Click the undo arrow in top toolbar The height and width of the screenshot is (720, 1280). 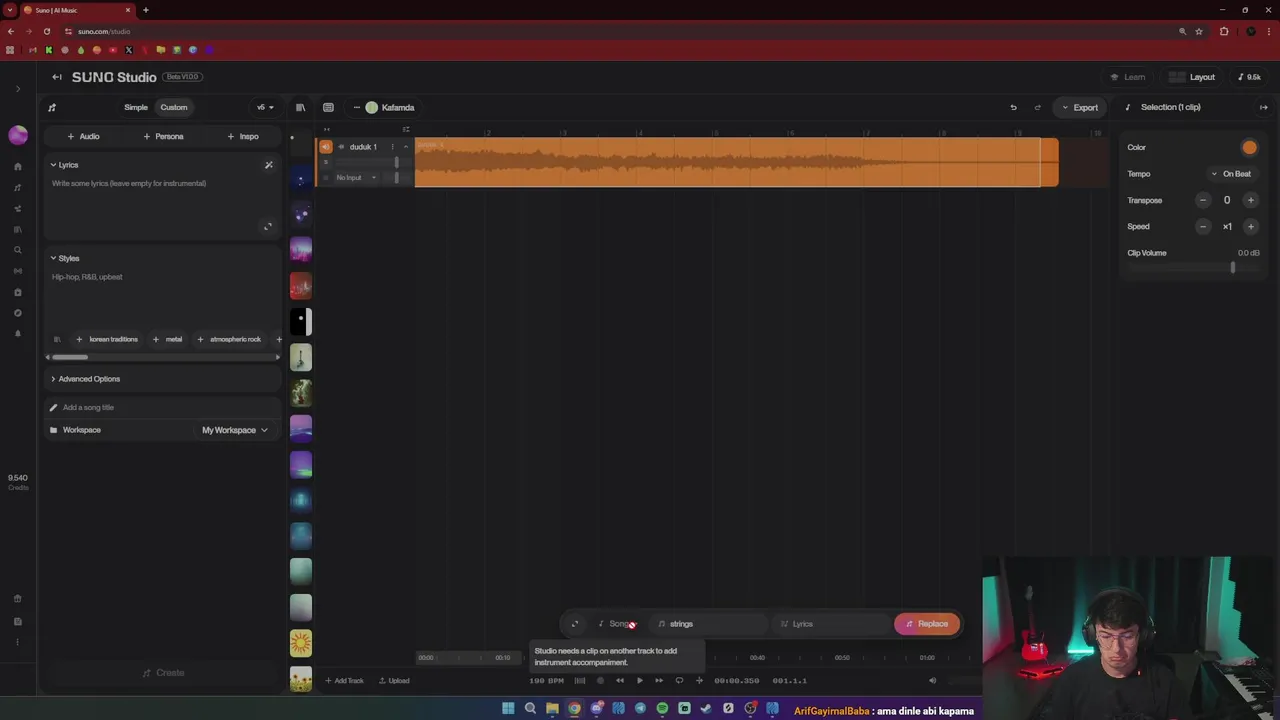point(1013,107)
